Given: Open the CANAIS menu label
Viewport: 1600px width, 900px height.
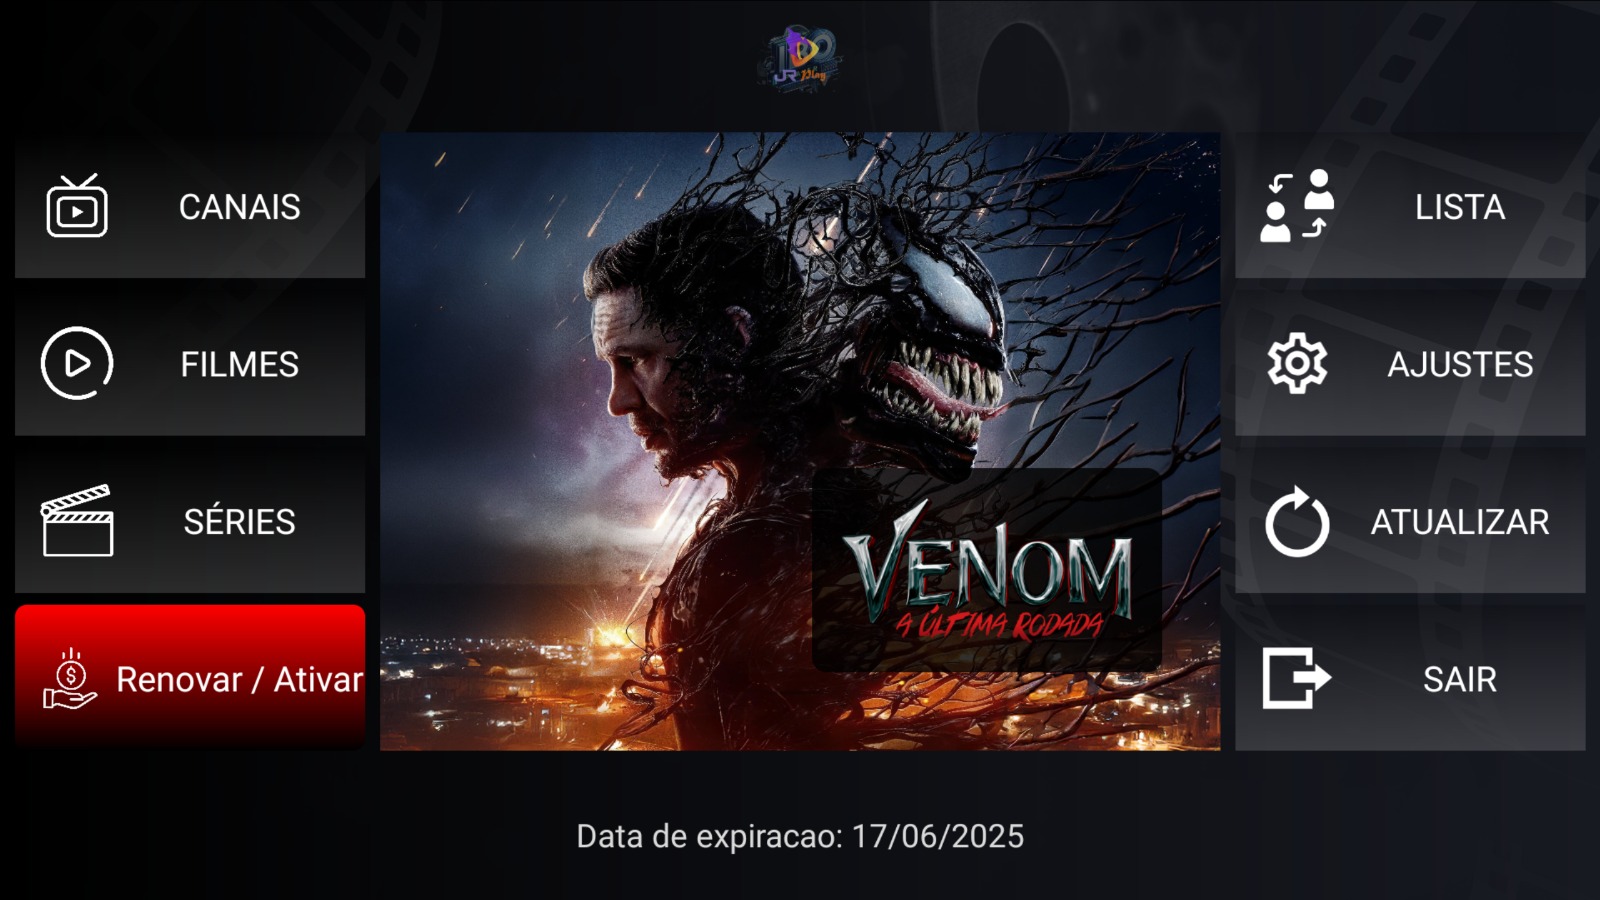Looking at the screenshot, I should tap(239, 207).
